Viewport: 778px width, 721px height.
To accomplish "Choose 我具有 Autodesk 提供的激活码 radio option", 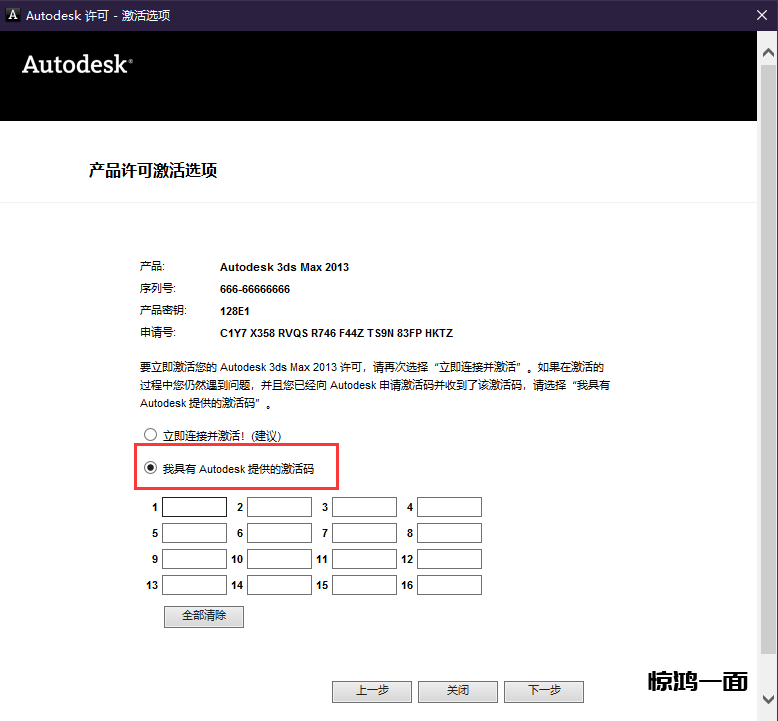I will click(151, 467).
